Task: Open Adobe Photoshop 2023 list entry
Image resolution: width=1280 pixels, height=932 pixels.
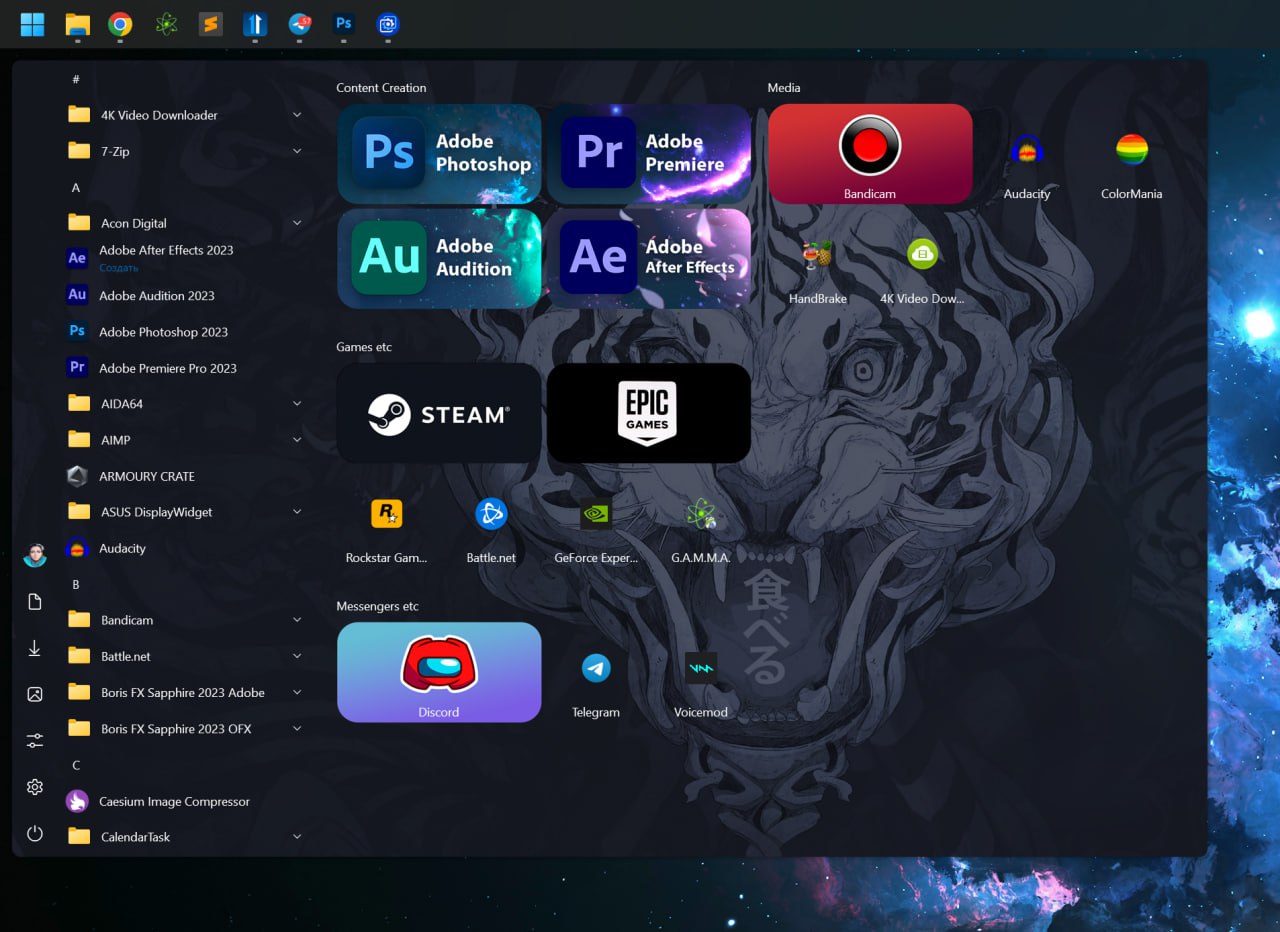Action: 185,331
